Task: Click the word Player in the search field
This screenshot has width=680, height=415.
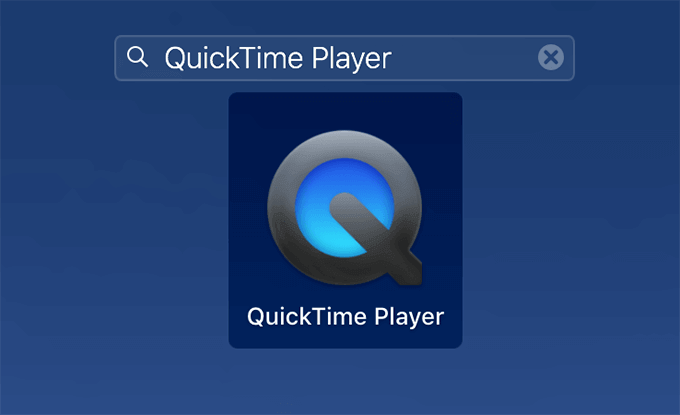Action: 352,59
